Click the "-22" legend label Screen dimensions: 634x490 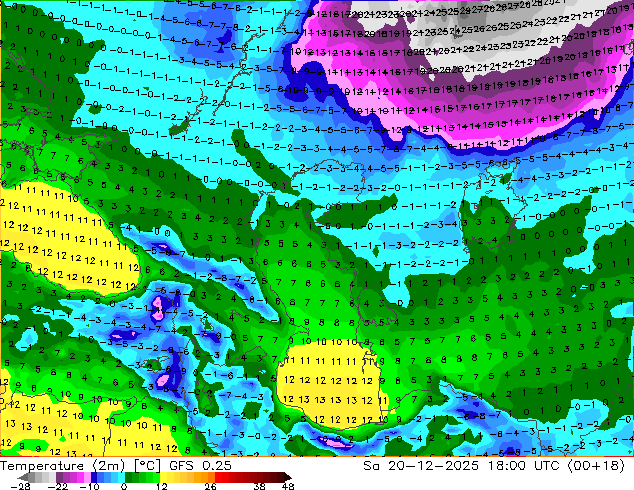(x=58, y=486)
